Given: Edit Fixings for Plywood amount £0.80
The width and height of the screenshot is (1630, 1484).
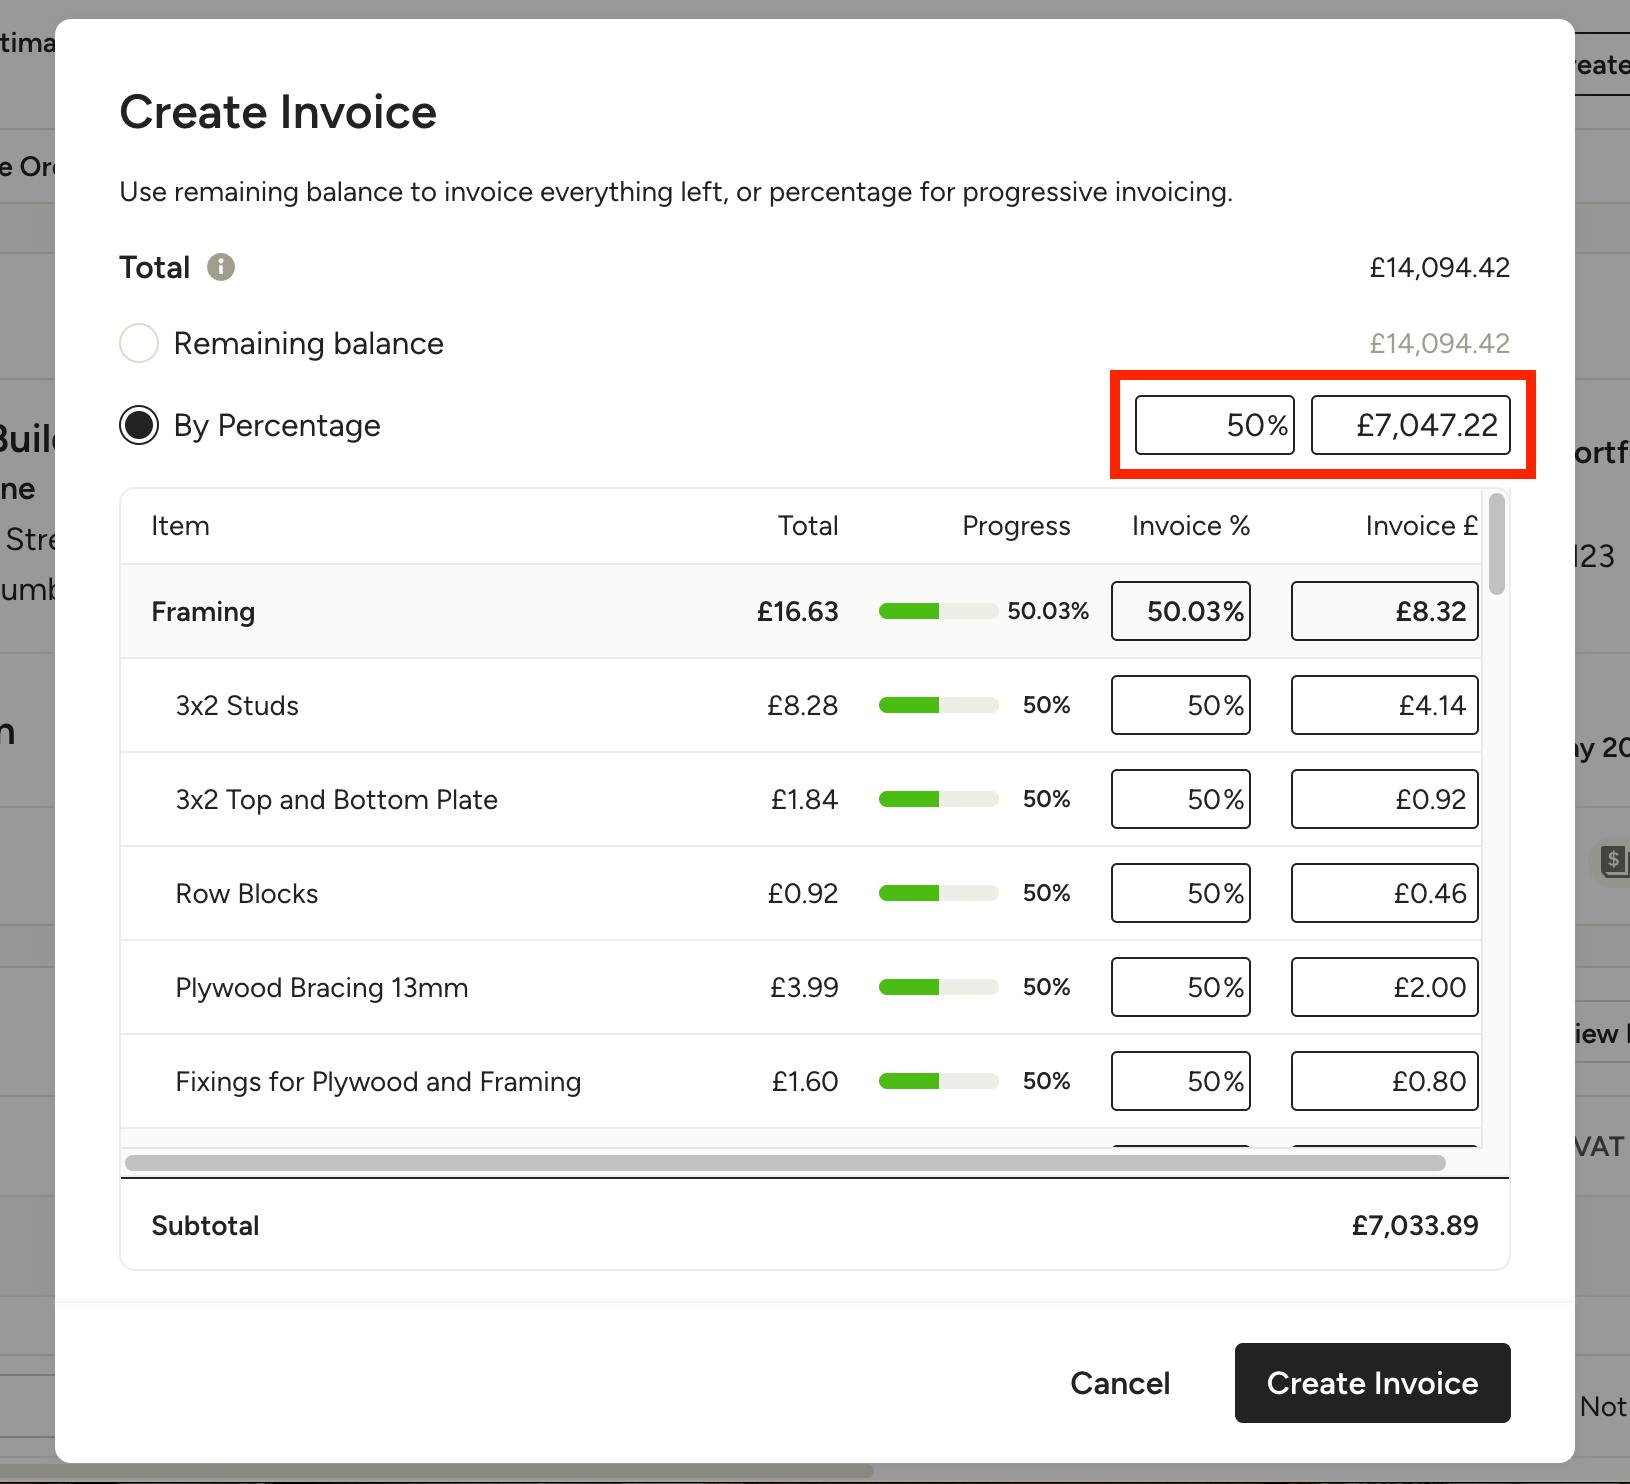Looking at the screenshot, I should tap(1385, 1081).
